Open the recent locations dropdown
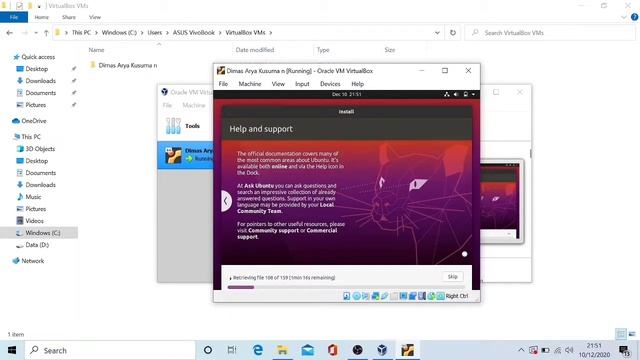Image resolution: width=640 pixels, height=360 pixels. tap(36, 33)
